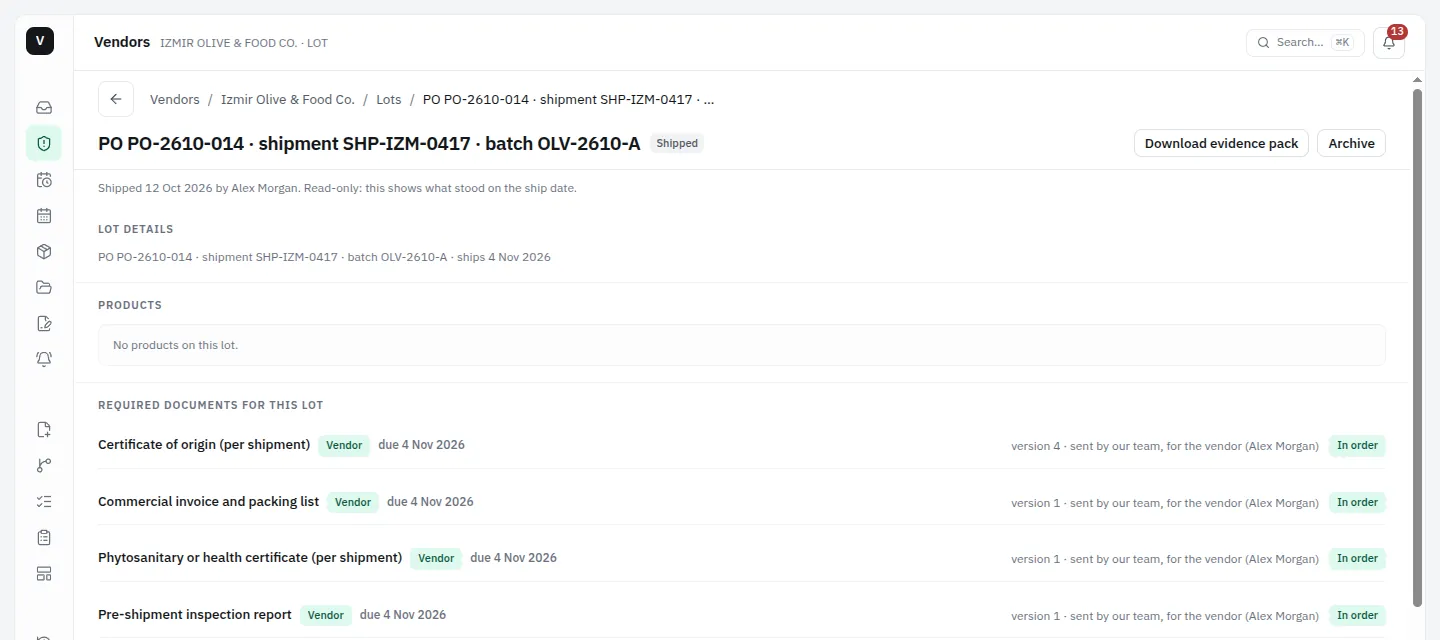Viewport: 1440px width, 640px height.
Task: Click the checklist sidebar icon
Action: [44, 501]
